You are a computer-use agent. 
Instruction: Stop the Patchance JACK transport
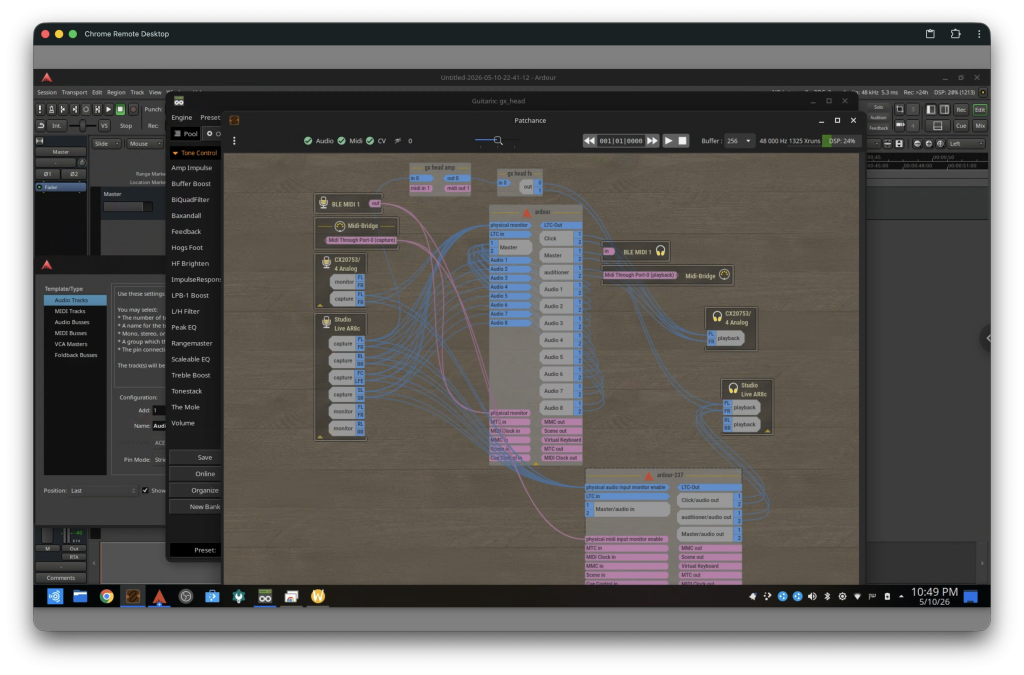(x=682, y=140)
